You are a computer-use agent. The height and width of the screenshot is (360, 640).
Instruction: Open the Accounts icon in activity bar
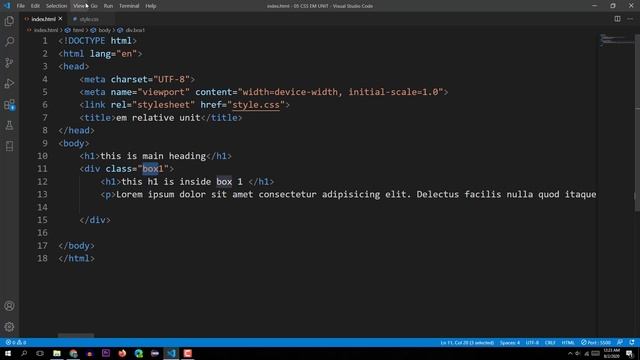[9, 306]
